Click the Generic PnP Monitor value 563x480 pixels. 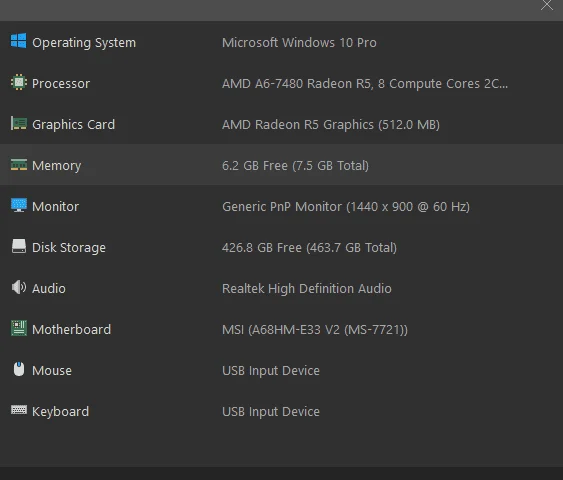346,206
